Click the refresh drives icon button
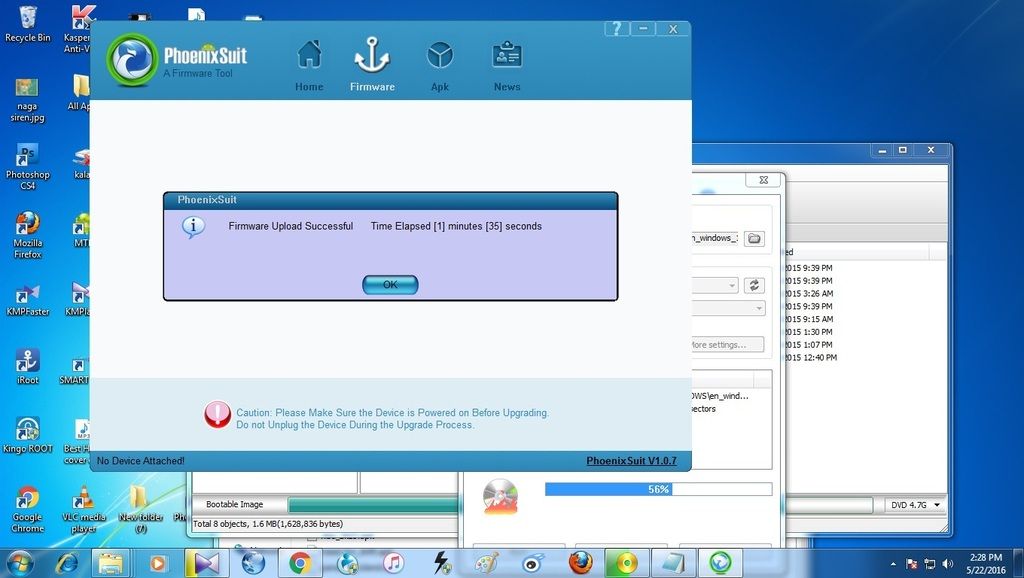The image size is (1024, 578). click(754, 285)
